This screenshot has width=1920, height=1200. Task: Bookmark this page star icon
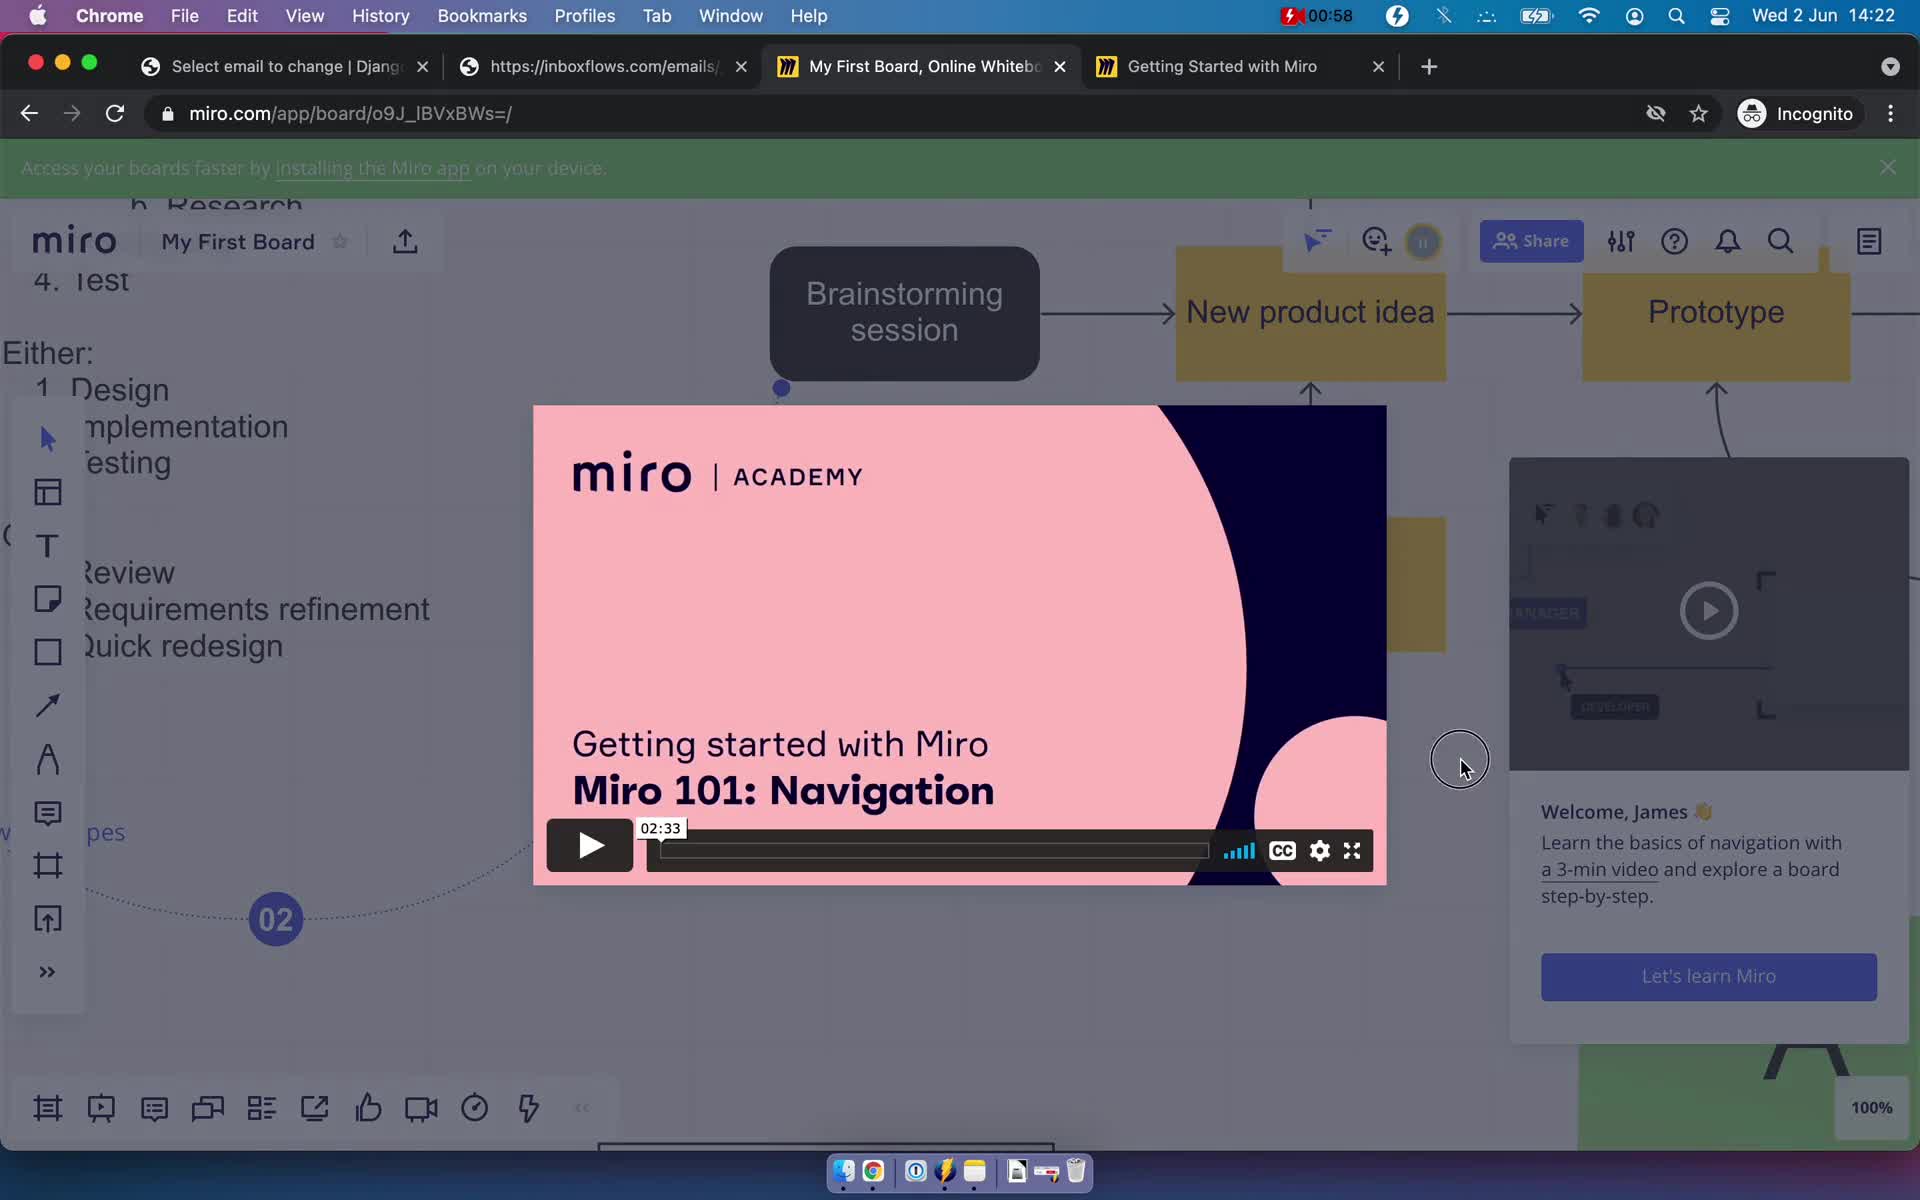(1698, 113)
